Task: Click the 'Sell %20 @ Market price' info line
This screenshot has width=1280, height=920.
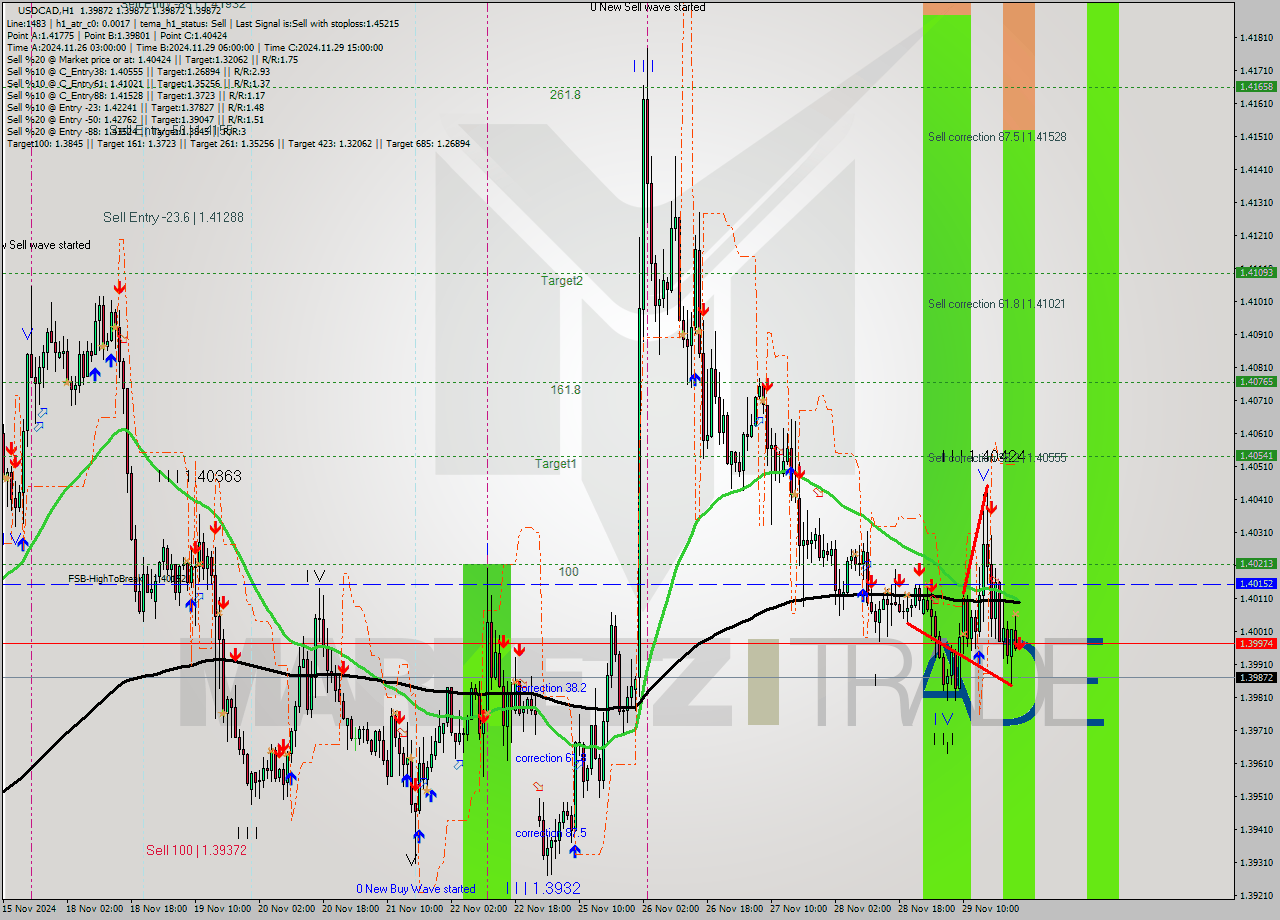Action: (x=152, y=59)
